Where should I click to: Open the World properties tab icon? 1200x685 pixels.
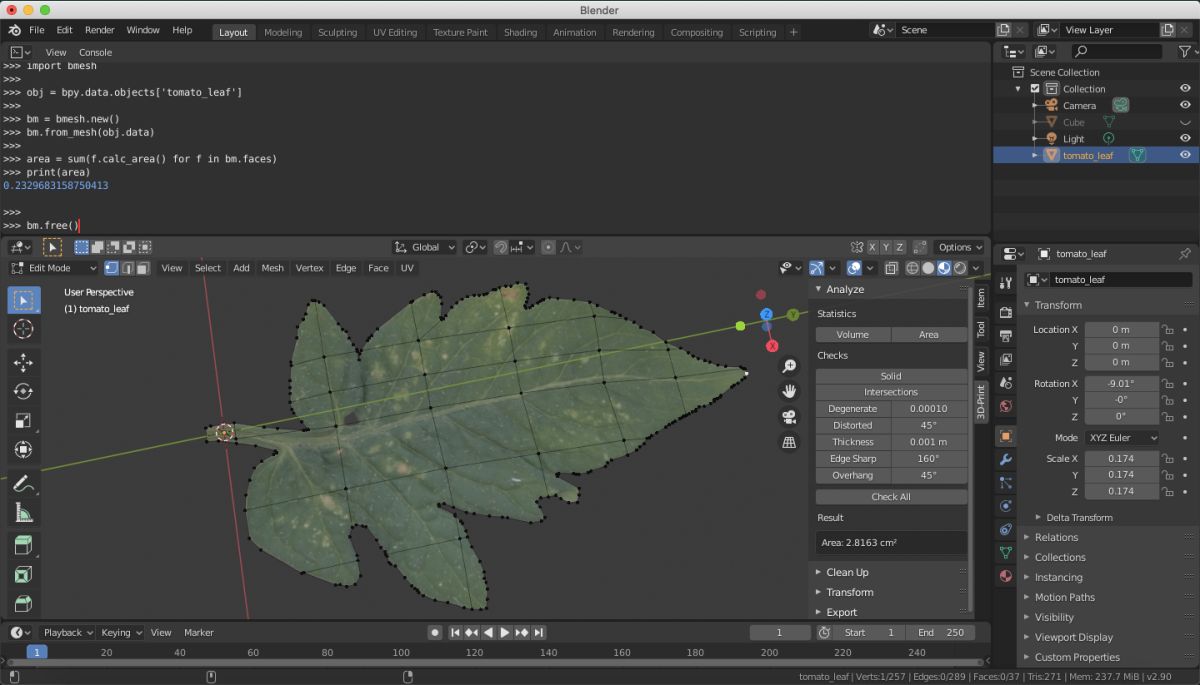point(1005,406)
